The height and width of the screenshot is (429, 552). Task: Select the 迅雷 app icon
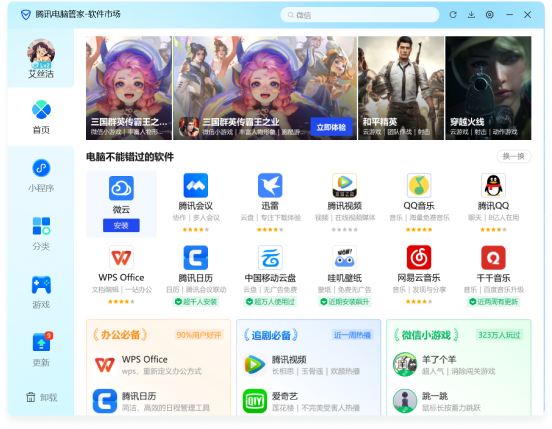click(x=270, y=185)
